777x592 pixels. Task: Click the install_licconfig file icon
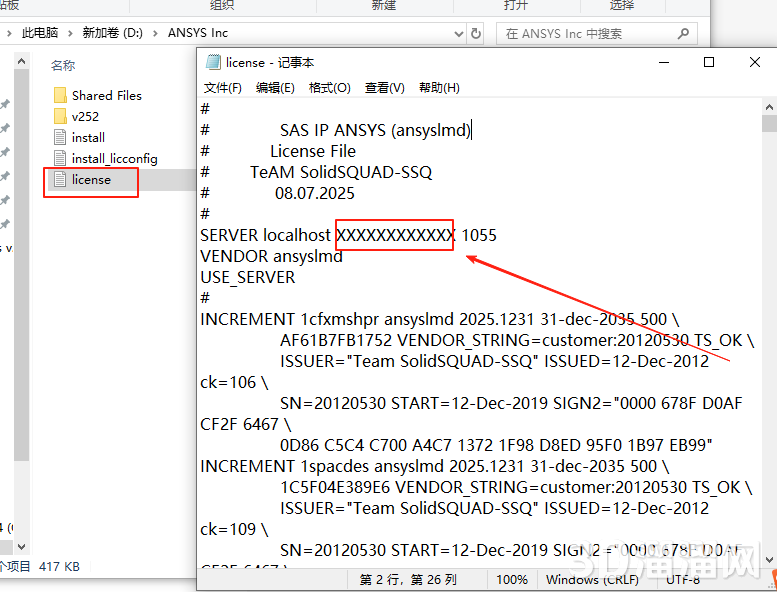(x=59, y=159)
